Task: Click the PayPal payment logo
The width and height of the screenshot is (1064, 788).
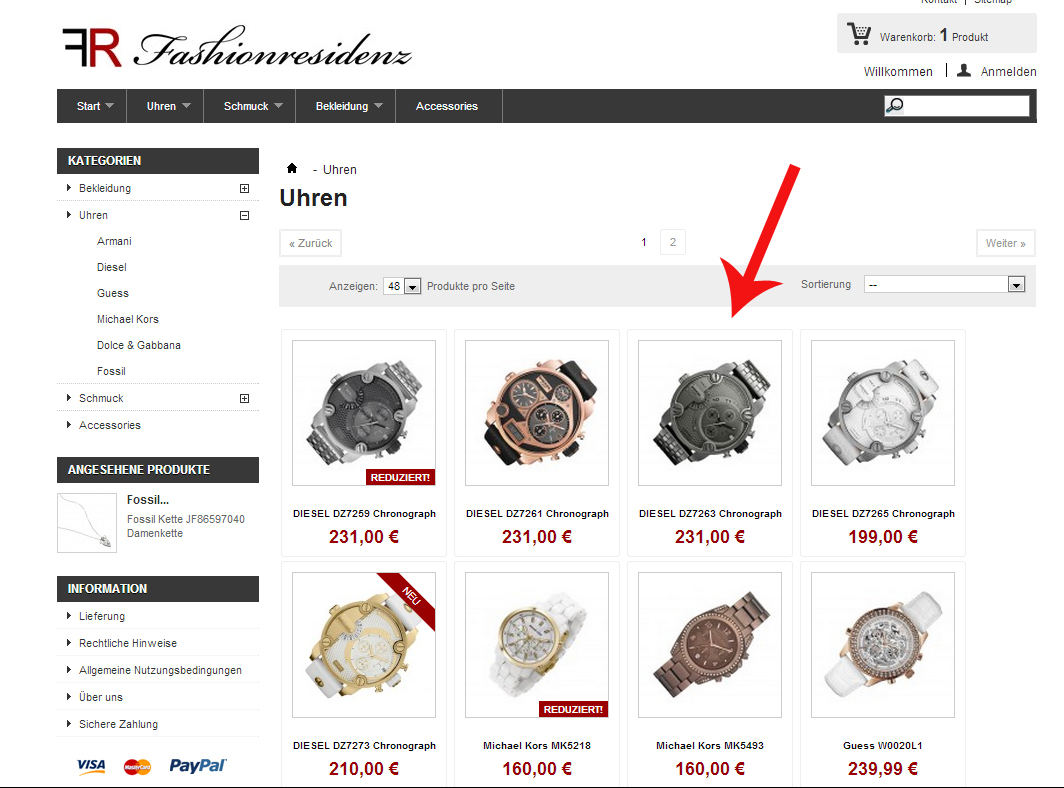Action: point(197,766)
